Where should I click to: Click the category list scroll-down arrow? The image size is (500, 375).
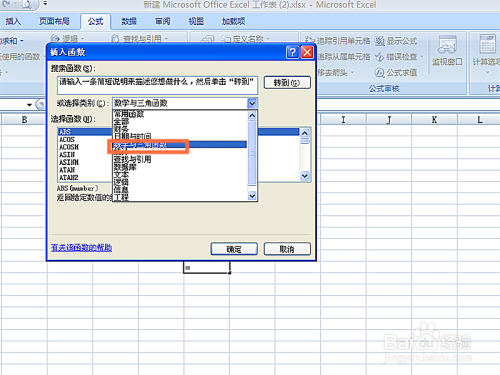tap(252, 196)
